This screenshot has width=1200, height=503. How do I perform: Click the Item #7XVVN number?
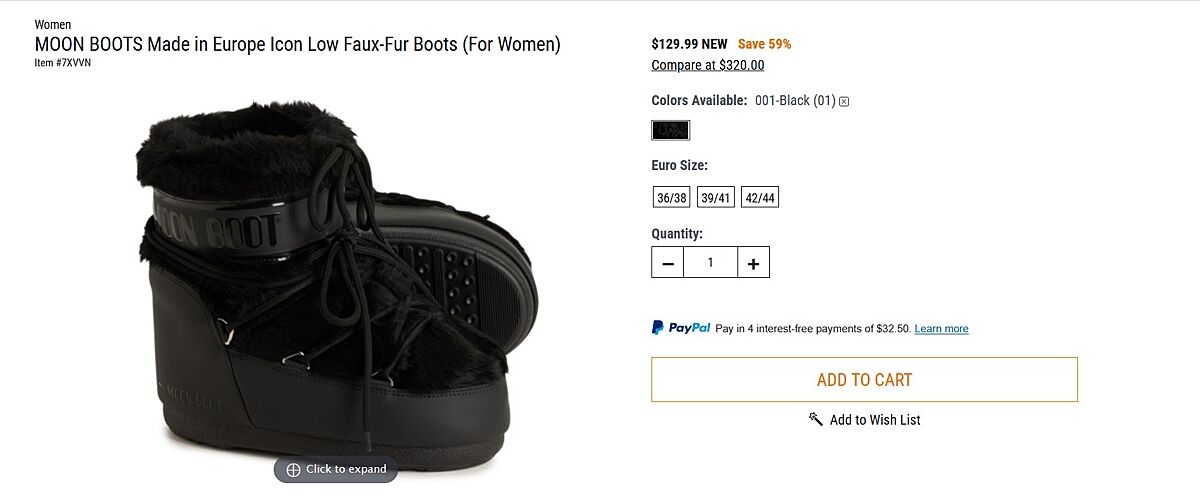62,63
